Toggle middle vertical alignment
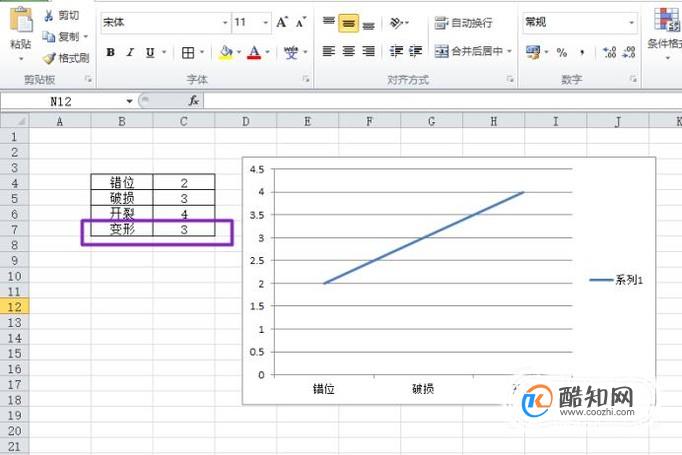Screen dimensions: 682x455 pyautogui.click(x=348, y=23)
